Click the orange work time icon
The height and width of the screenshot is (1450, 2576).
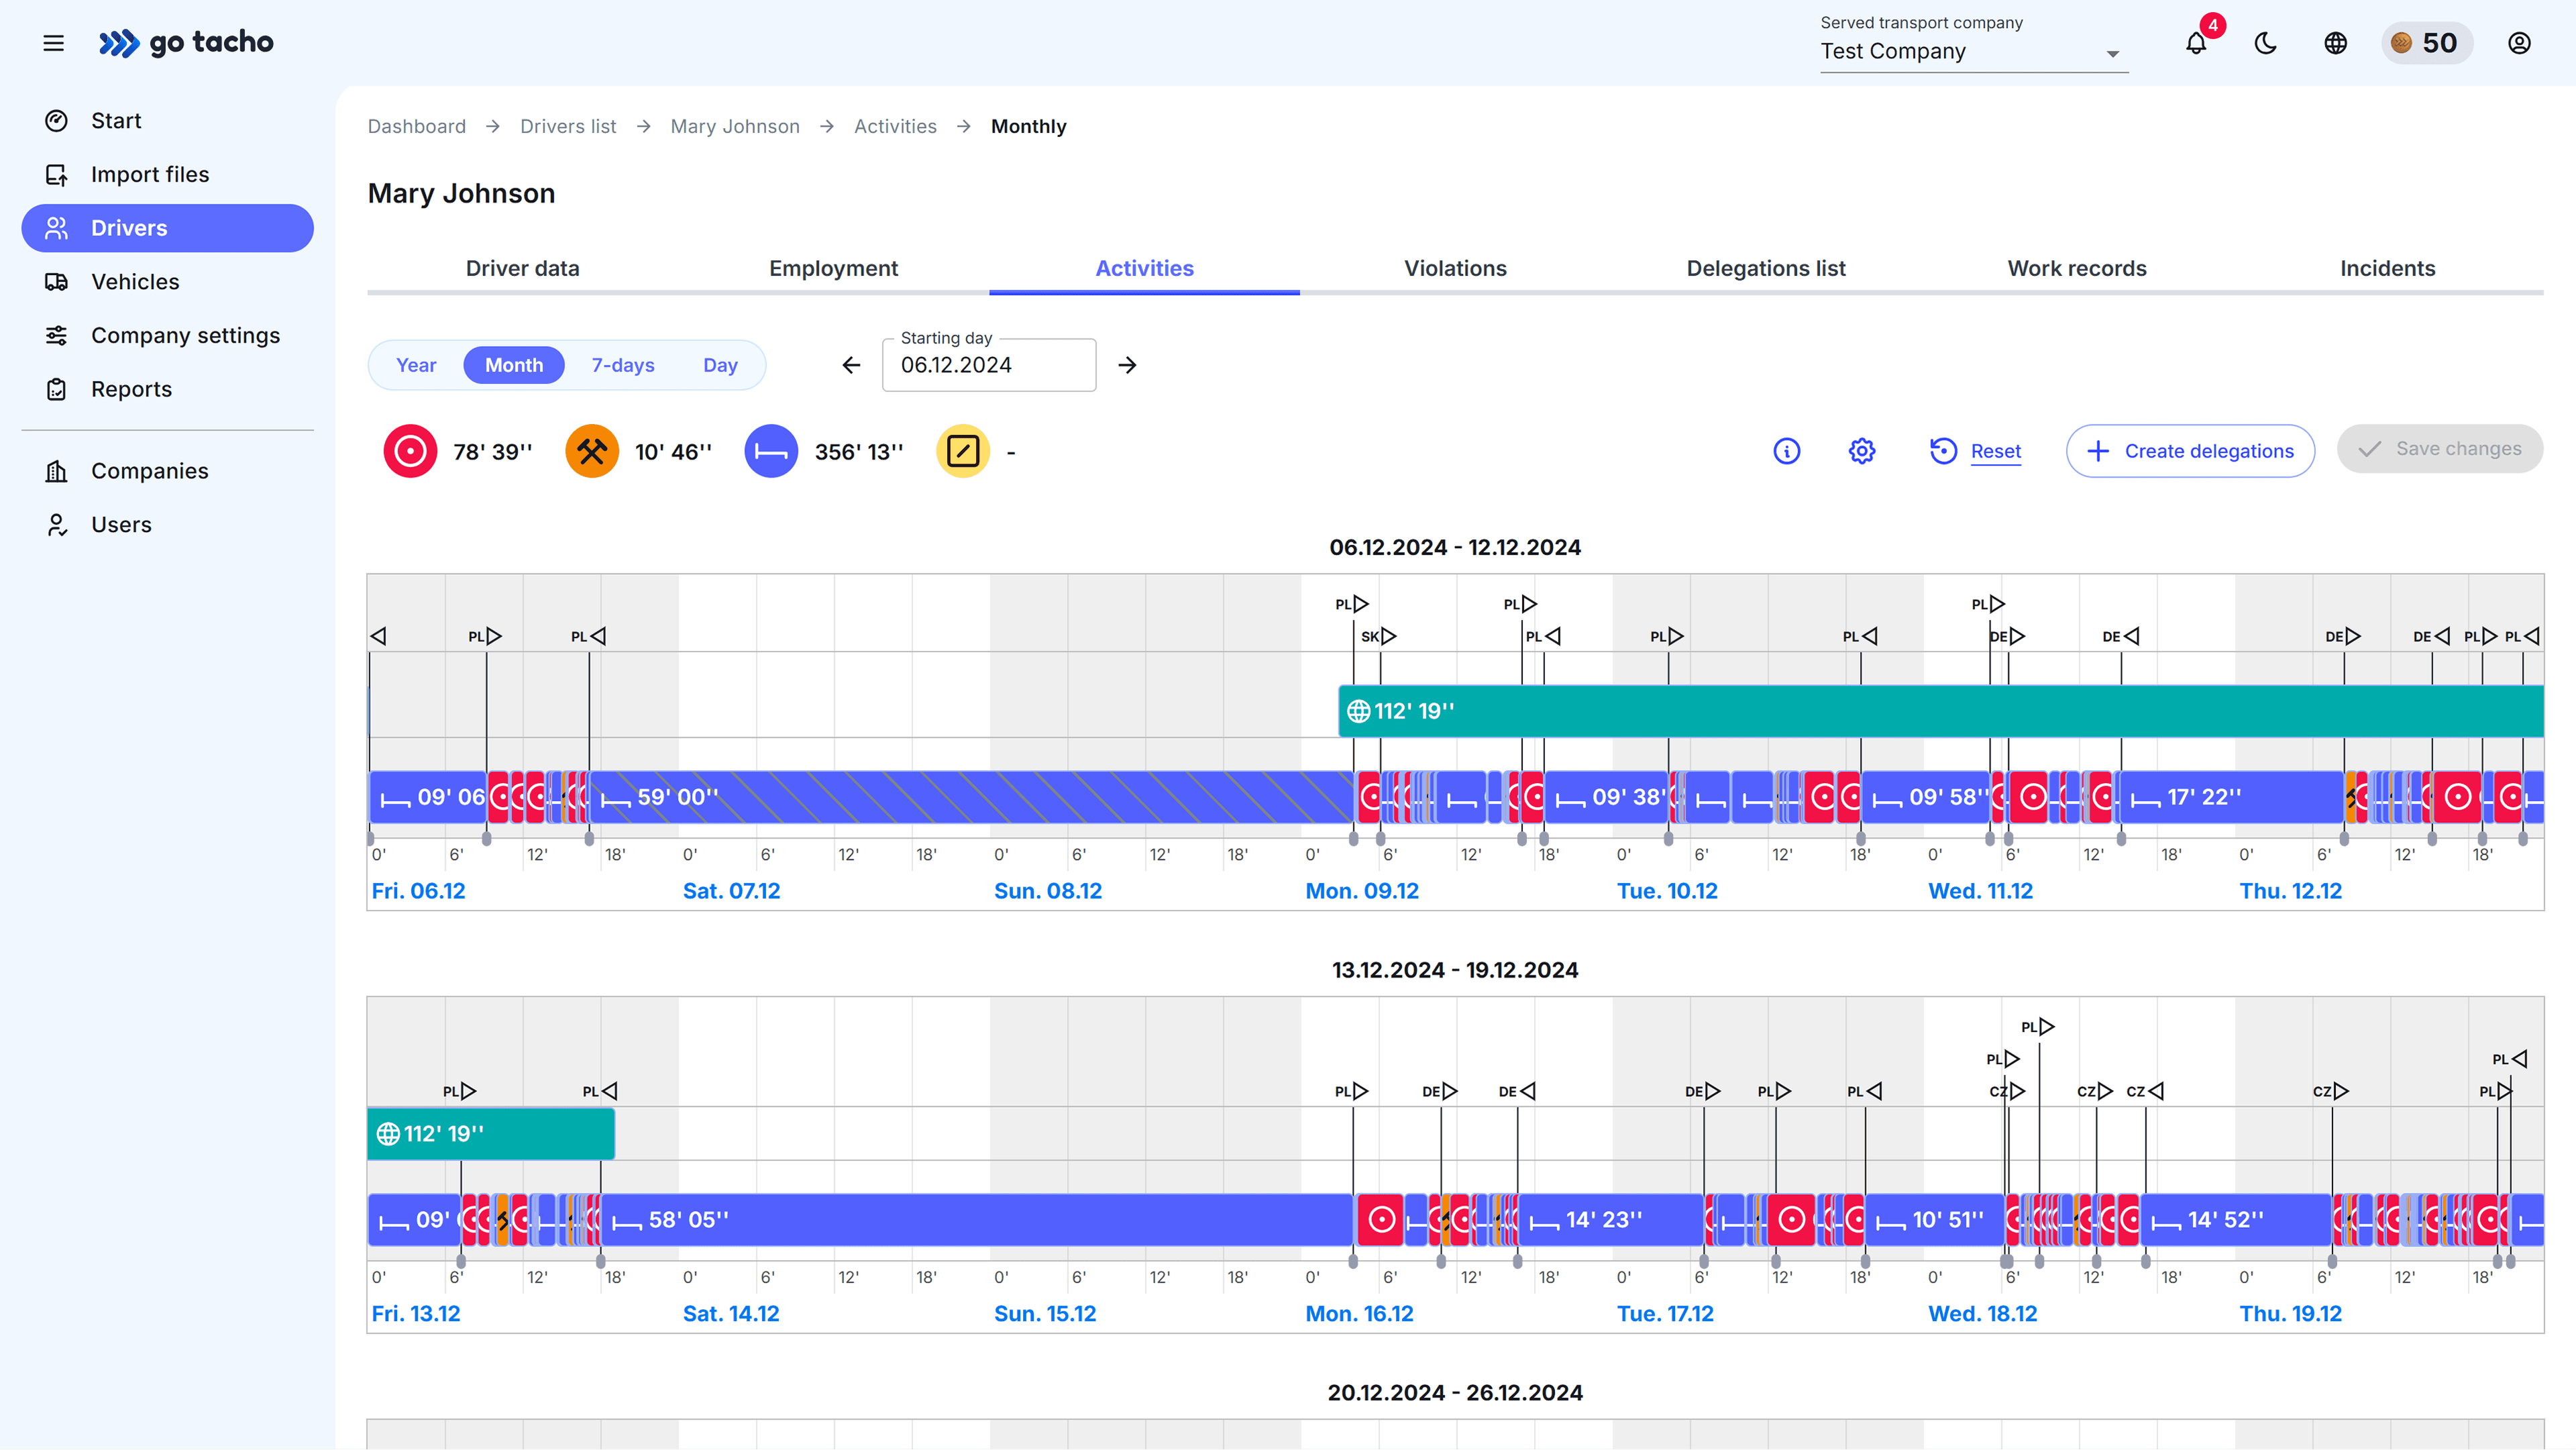coord(592,451)
